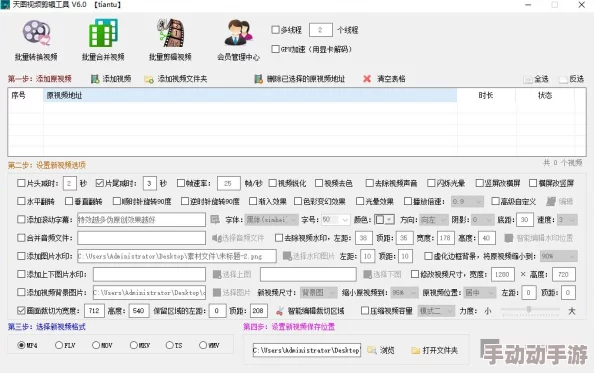
Task: Open 批量合并视频 tool icon
Action: pos(103,33)
